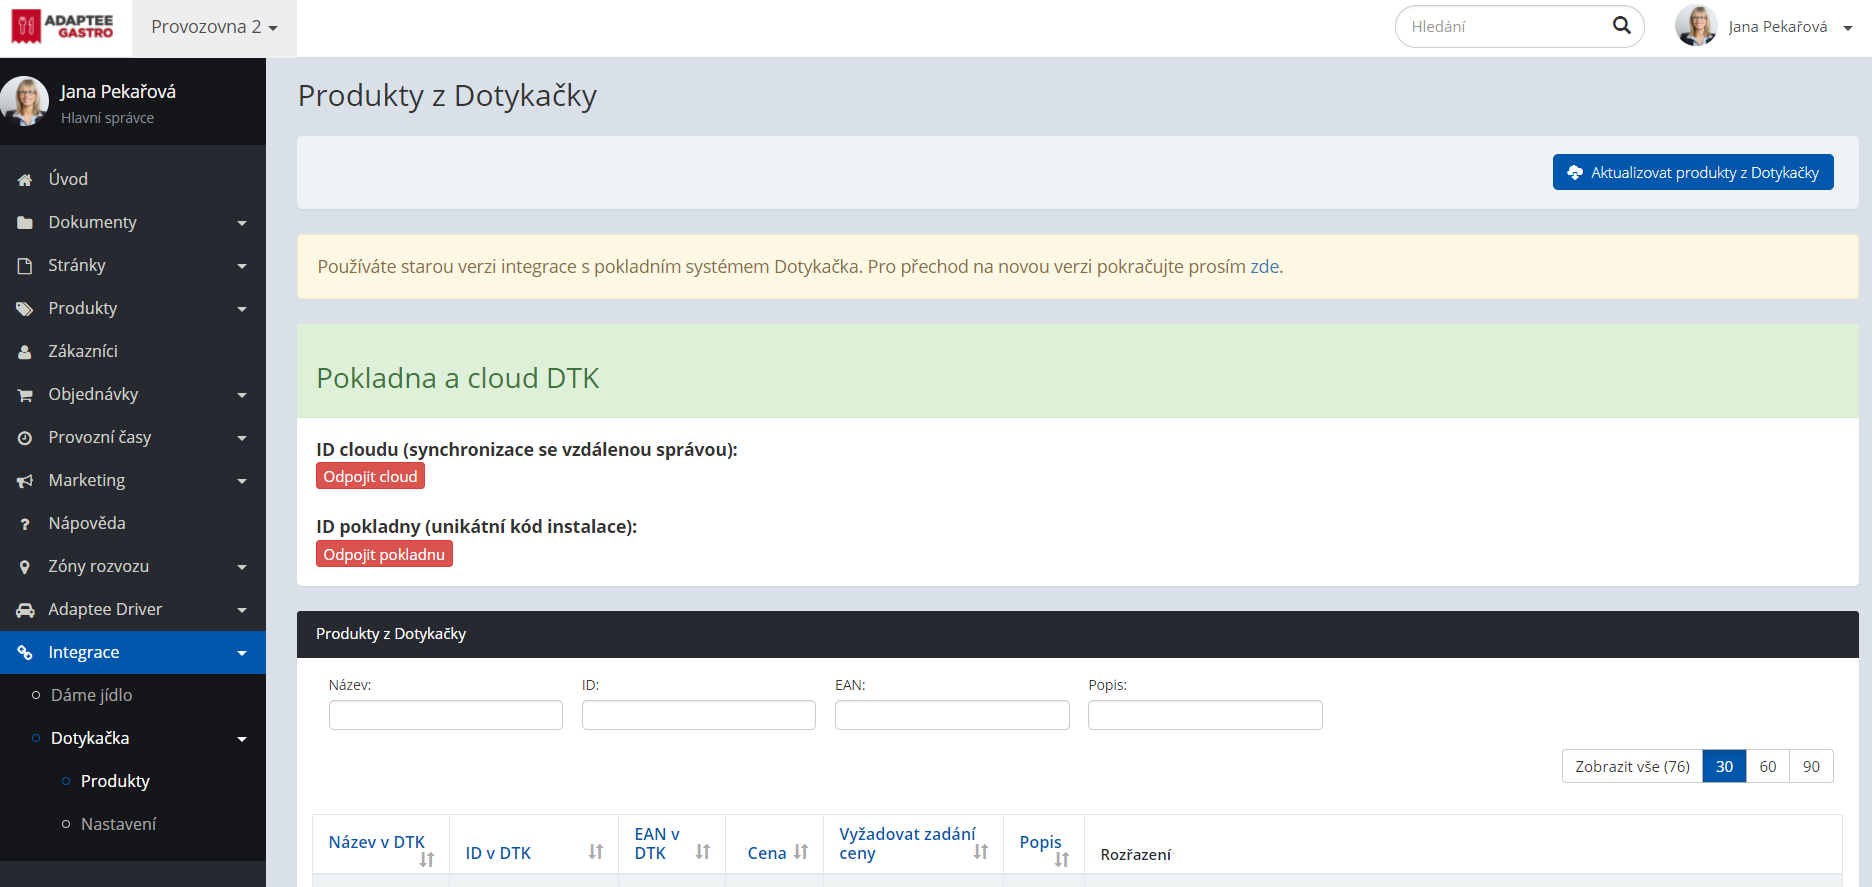Expand the Objednávky menu arrow
Image resolution: width=1872 pixels, height=887 pixels.
(x=241, y=395)
